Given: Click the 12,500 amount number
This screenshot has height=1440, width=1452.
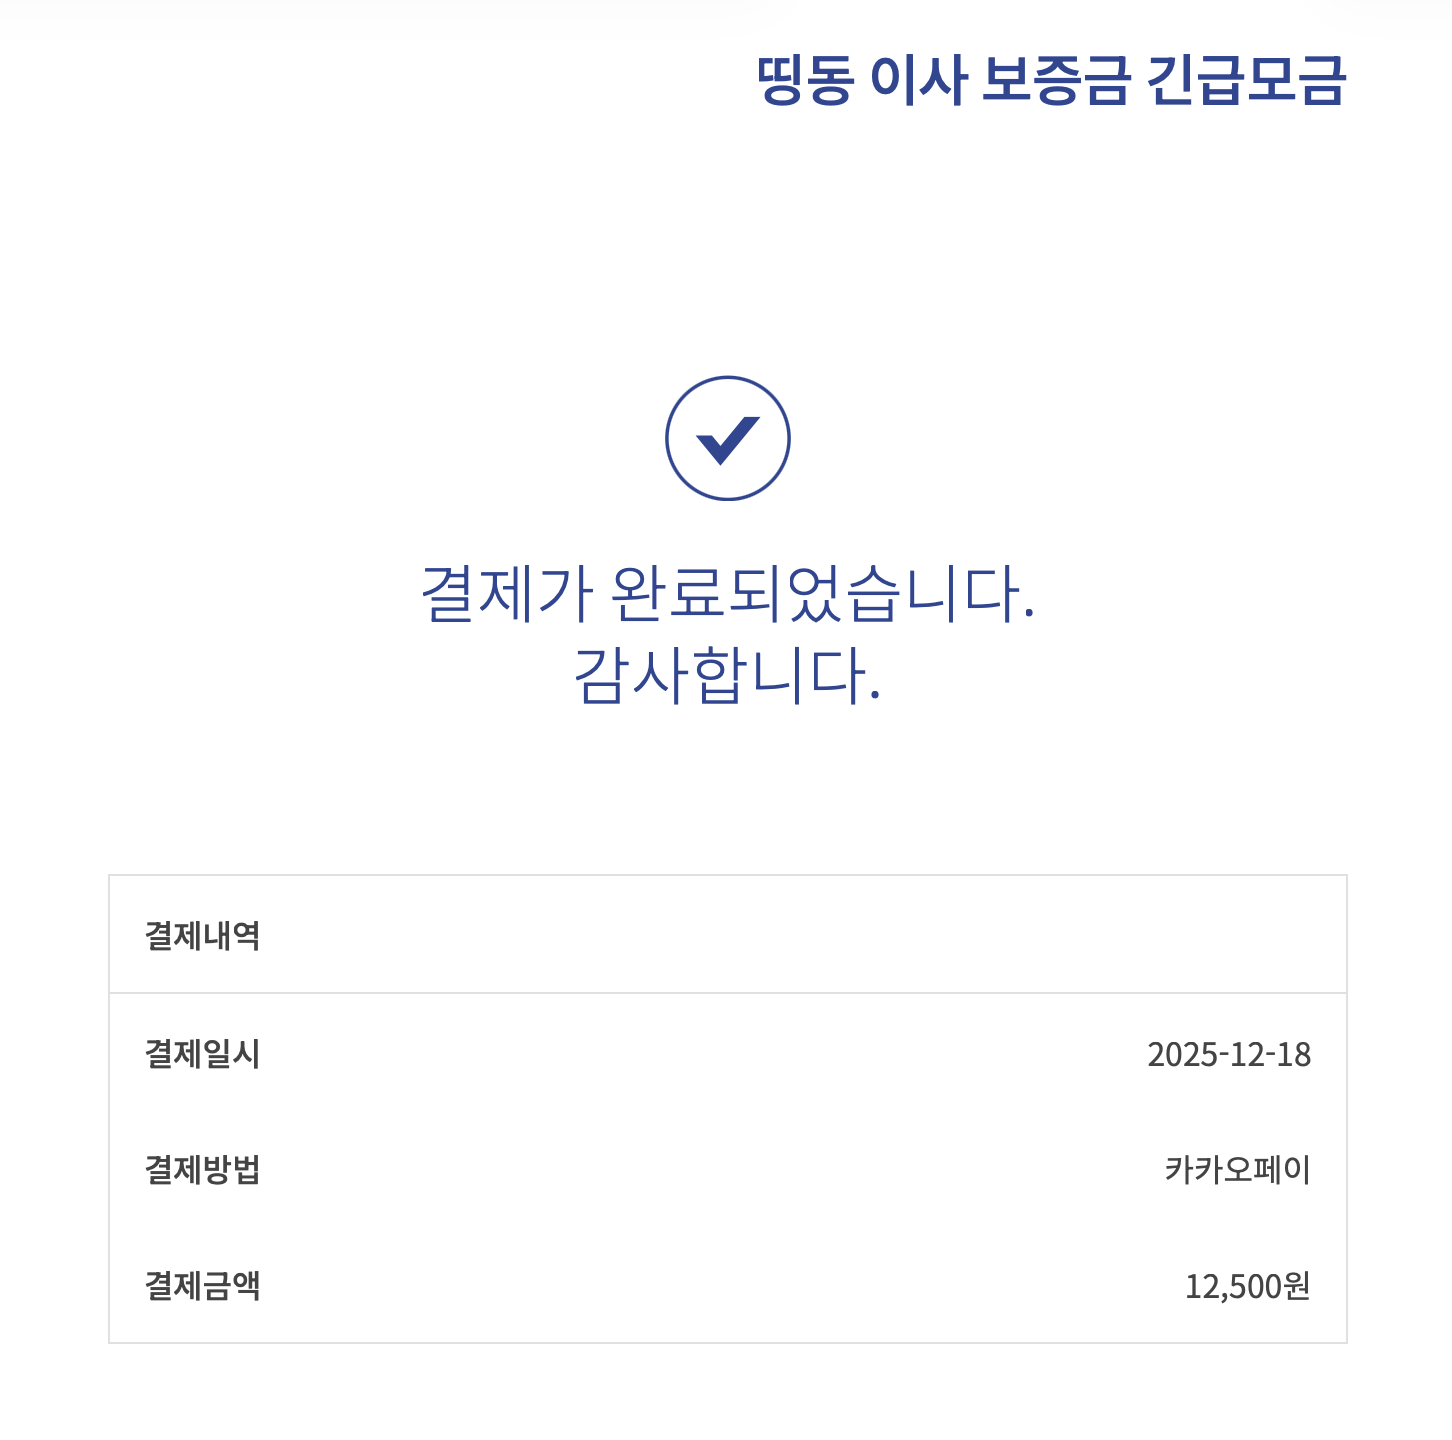Looking at the screenshot, I should (1233, 1287).
